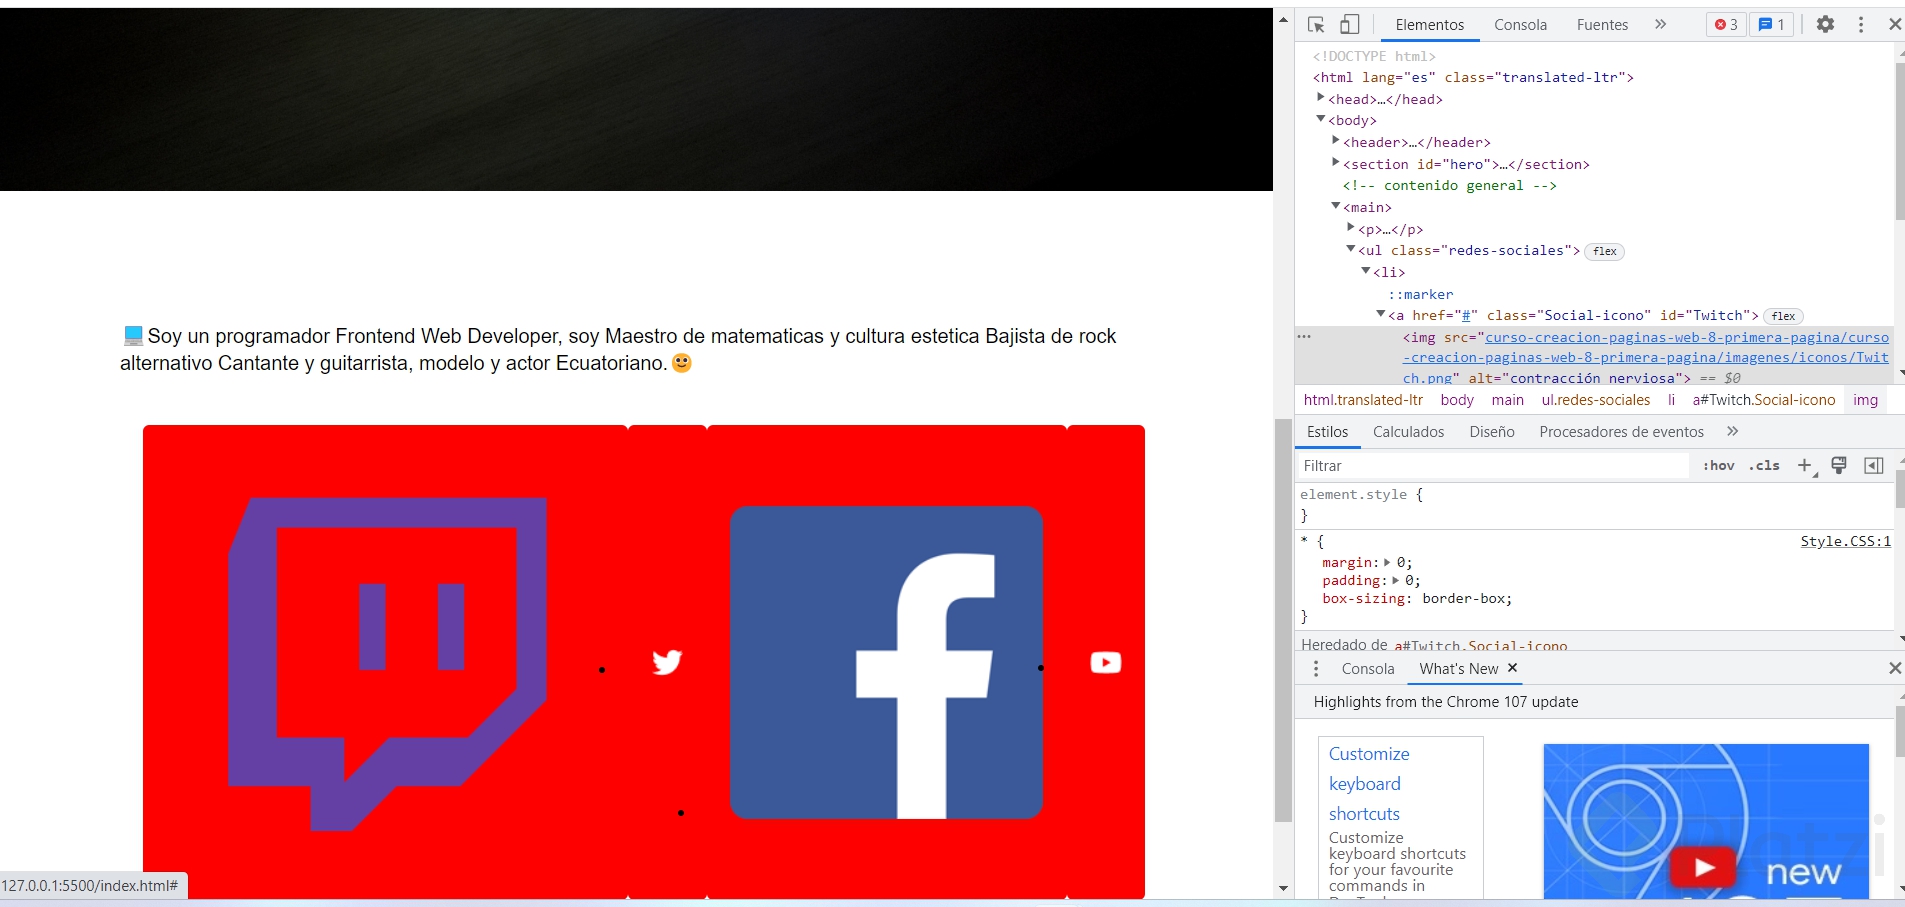Expand the section hero node
The width and height of the screenshot is (1905, 907).
tap(1336, 163)
